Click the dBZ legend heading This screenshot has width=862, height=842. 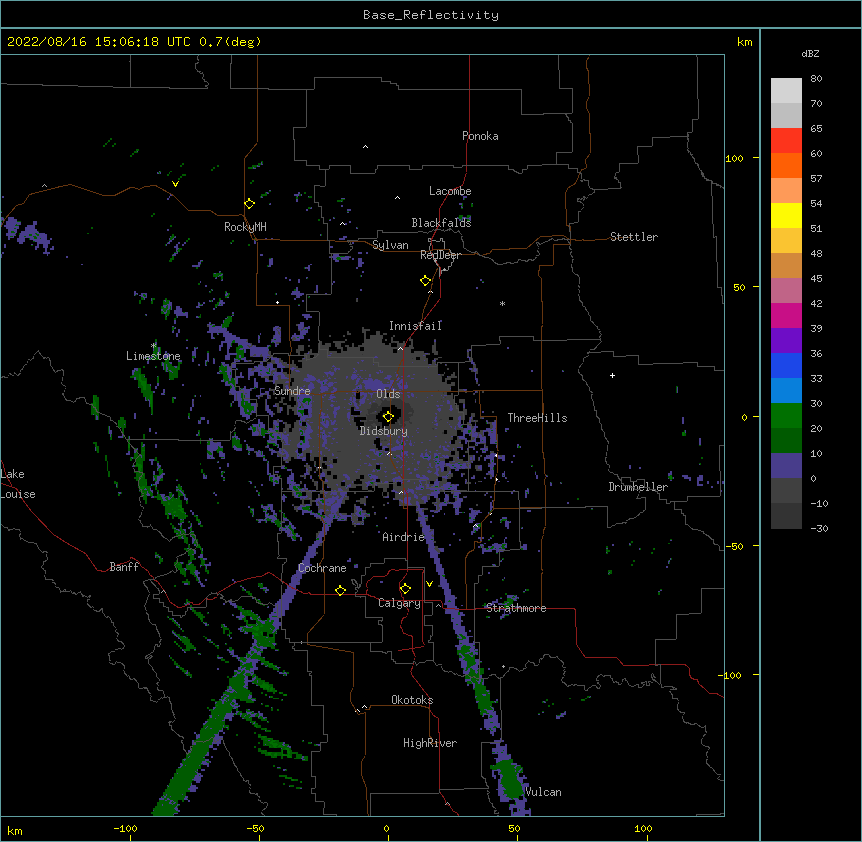810,54
